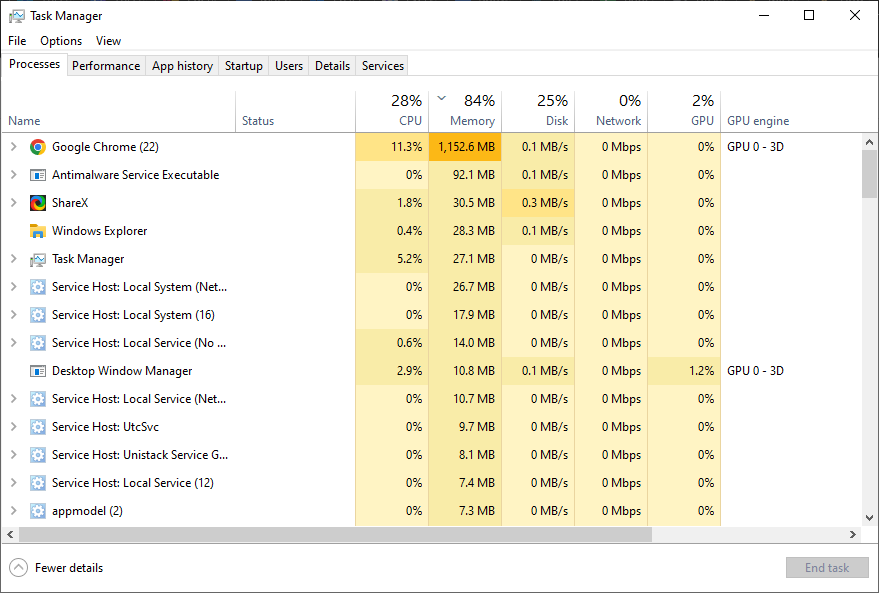Select the ShareX process icon
879x593 pixels.
click(x=38, y=203)
